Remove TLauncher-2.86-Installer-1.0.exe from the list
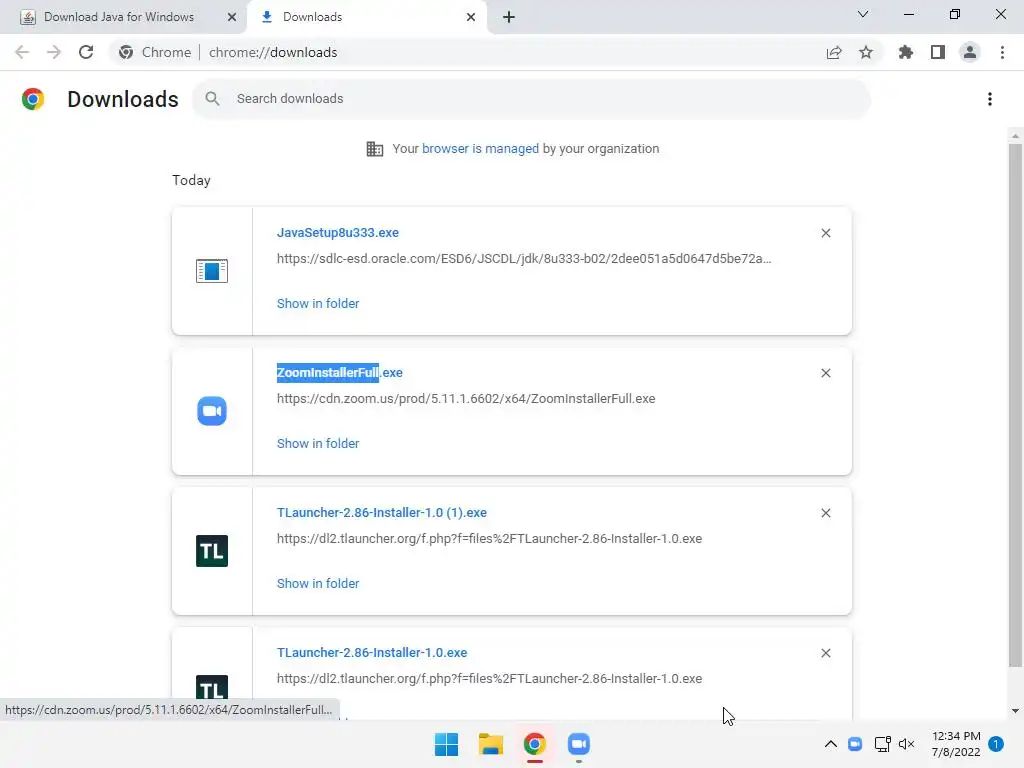Image resolution: width=1024 pixels, height=768 pixels. click(x=826, y=653)
